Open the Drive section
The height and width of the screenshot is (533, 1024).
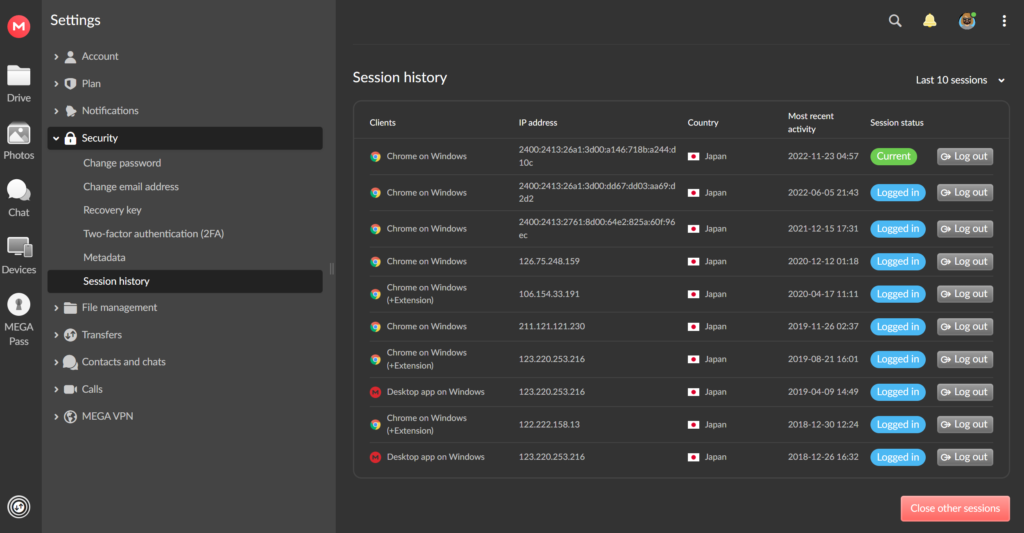[19, 83]
